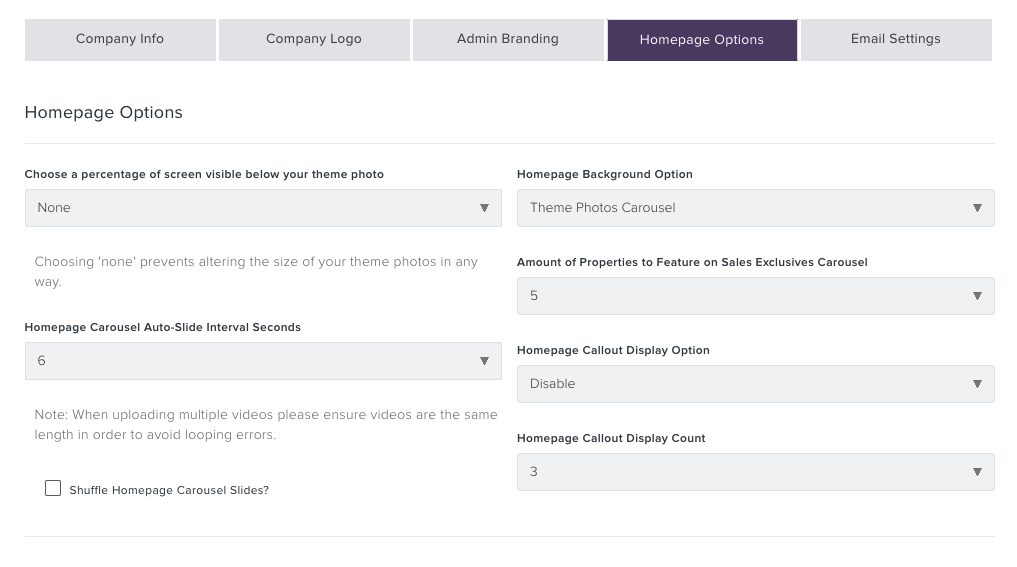Open the Homepage Callout Display Count dropdown
The image size is (1017, 567).
tap(756, 472)
